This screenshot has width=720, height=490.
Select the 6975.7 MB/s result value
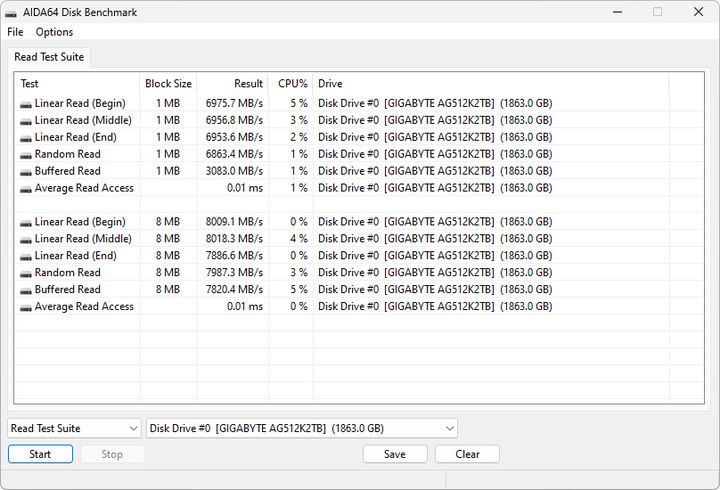click(234, 103)
